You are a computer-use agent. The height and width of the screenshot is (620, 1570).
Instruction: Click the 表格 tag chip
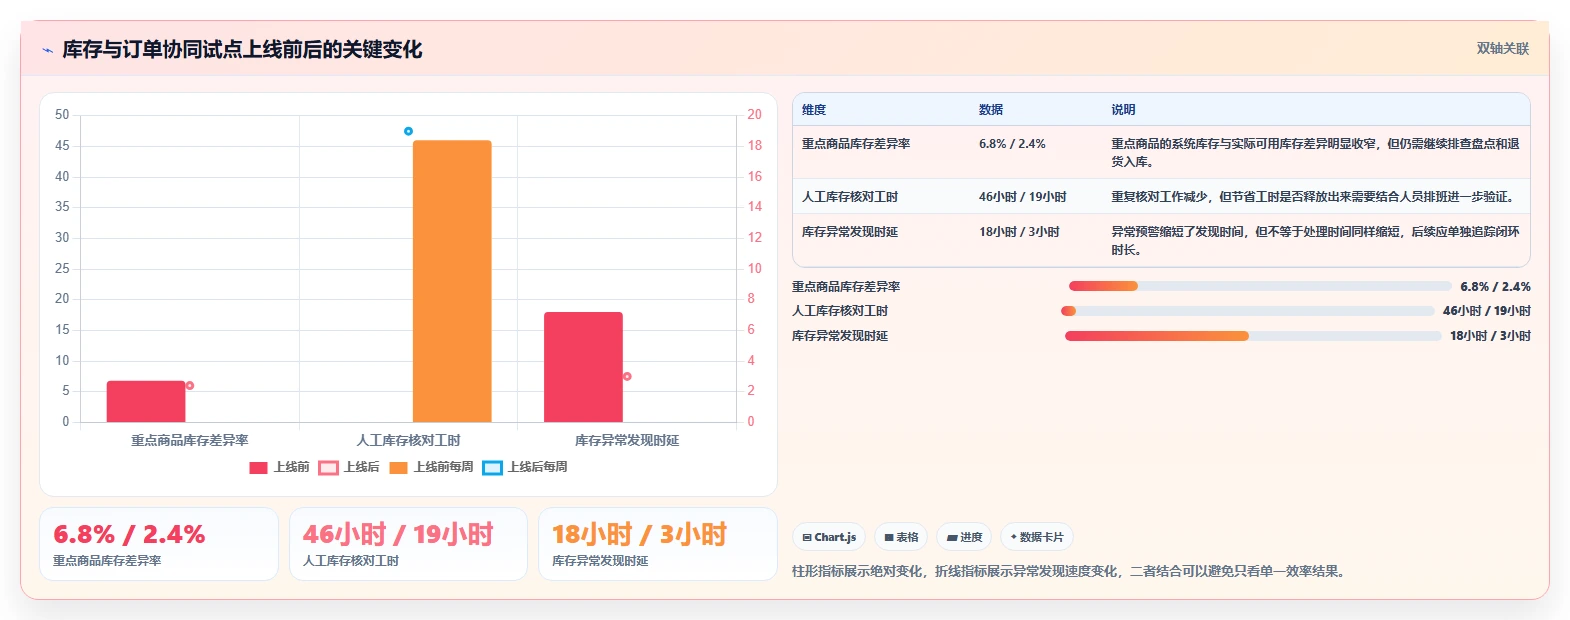(901, 537)
